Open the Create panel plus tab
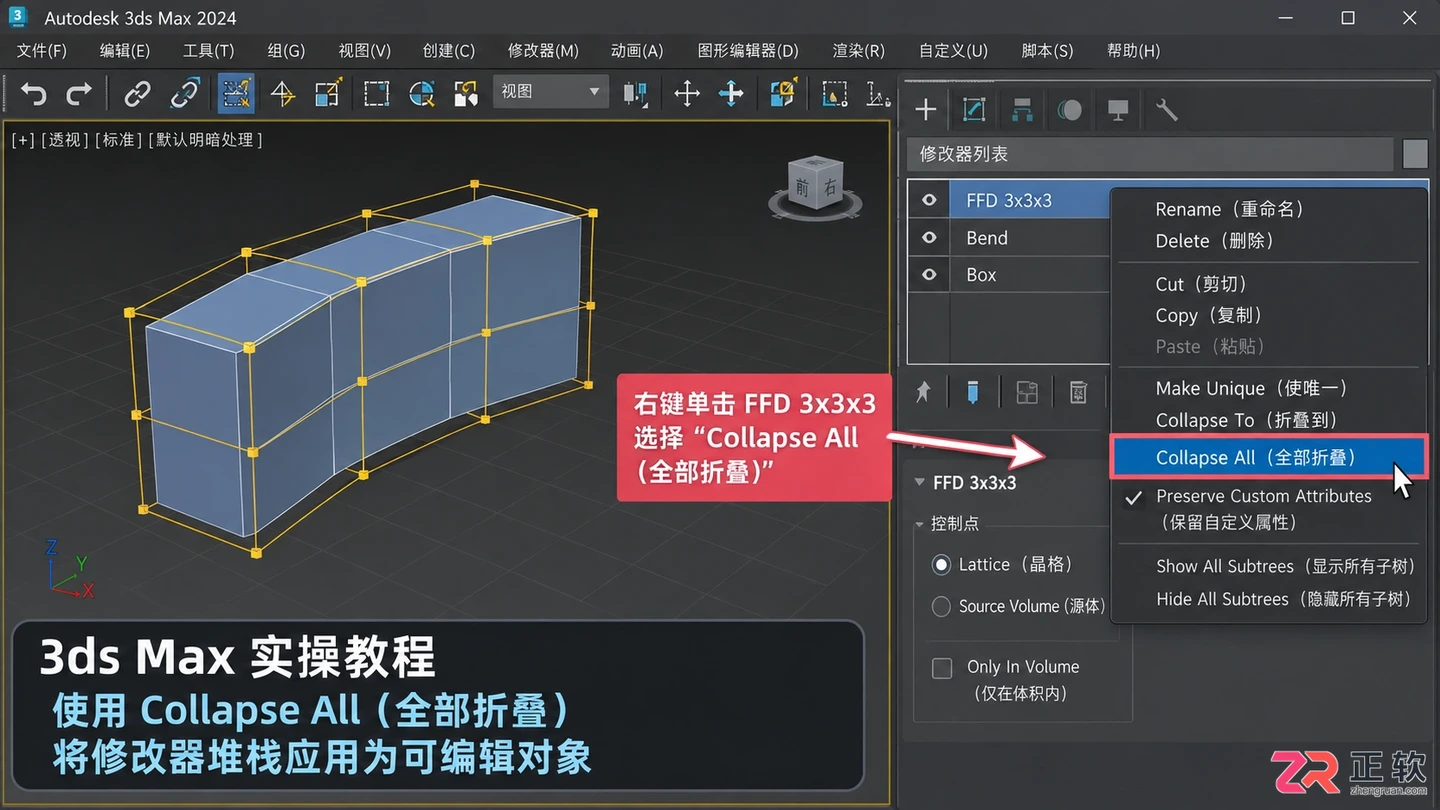This screenshot has width=1440, height=810. [926, 110]
